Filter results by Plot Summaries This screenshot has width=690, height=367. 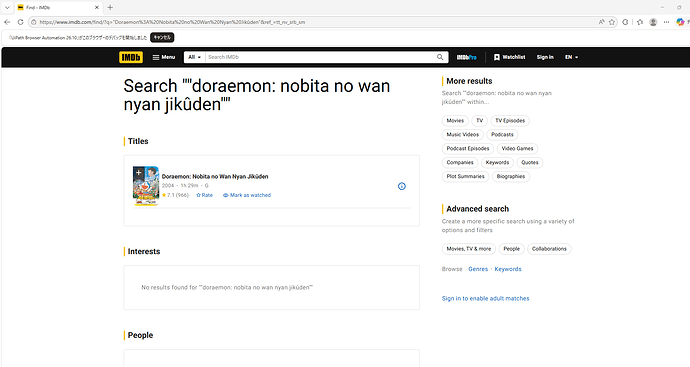tap(466, 176)
